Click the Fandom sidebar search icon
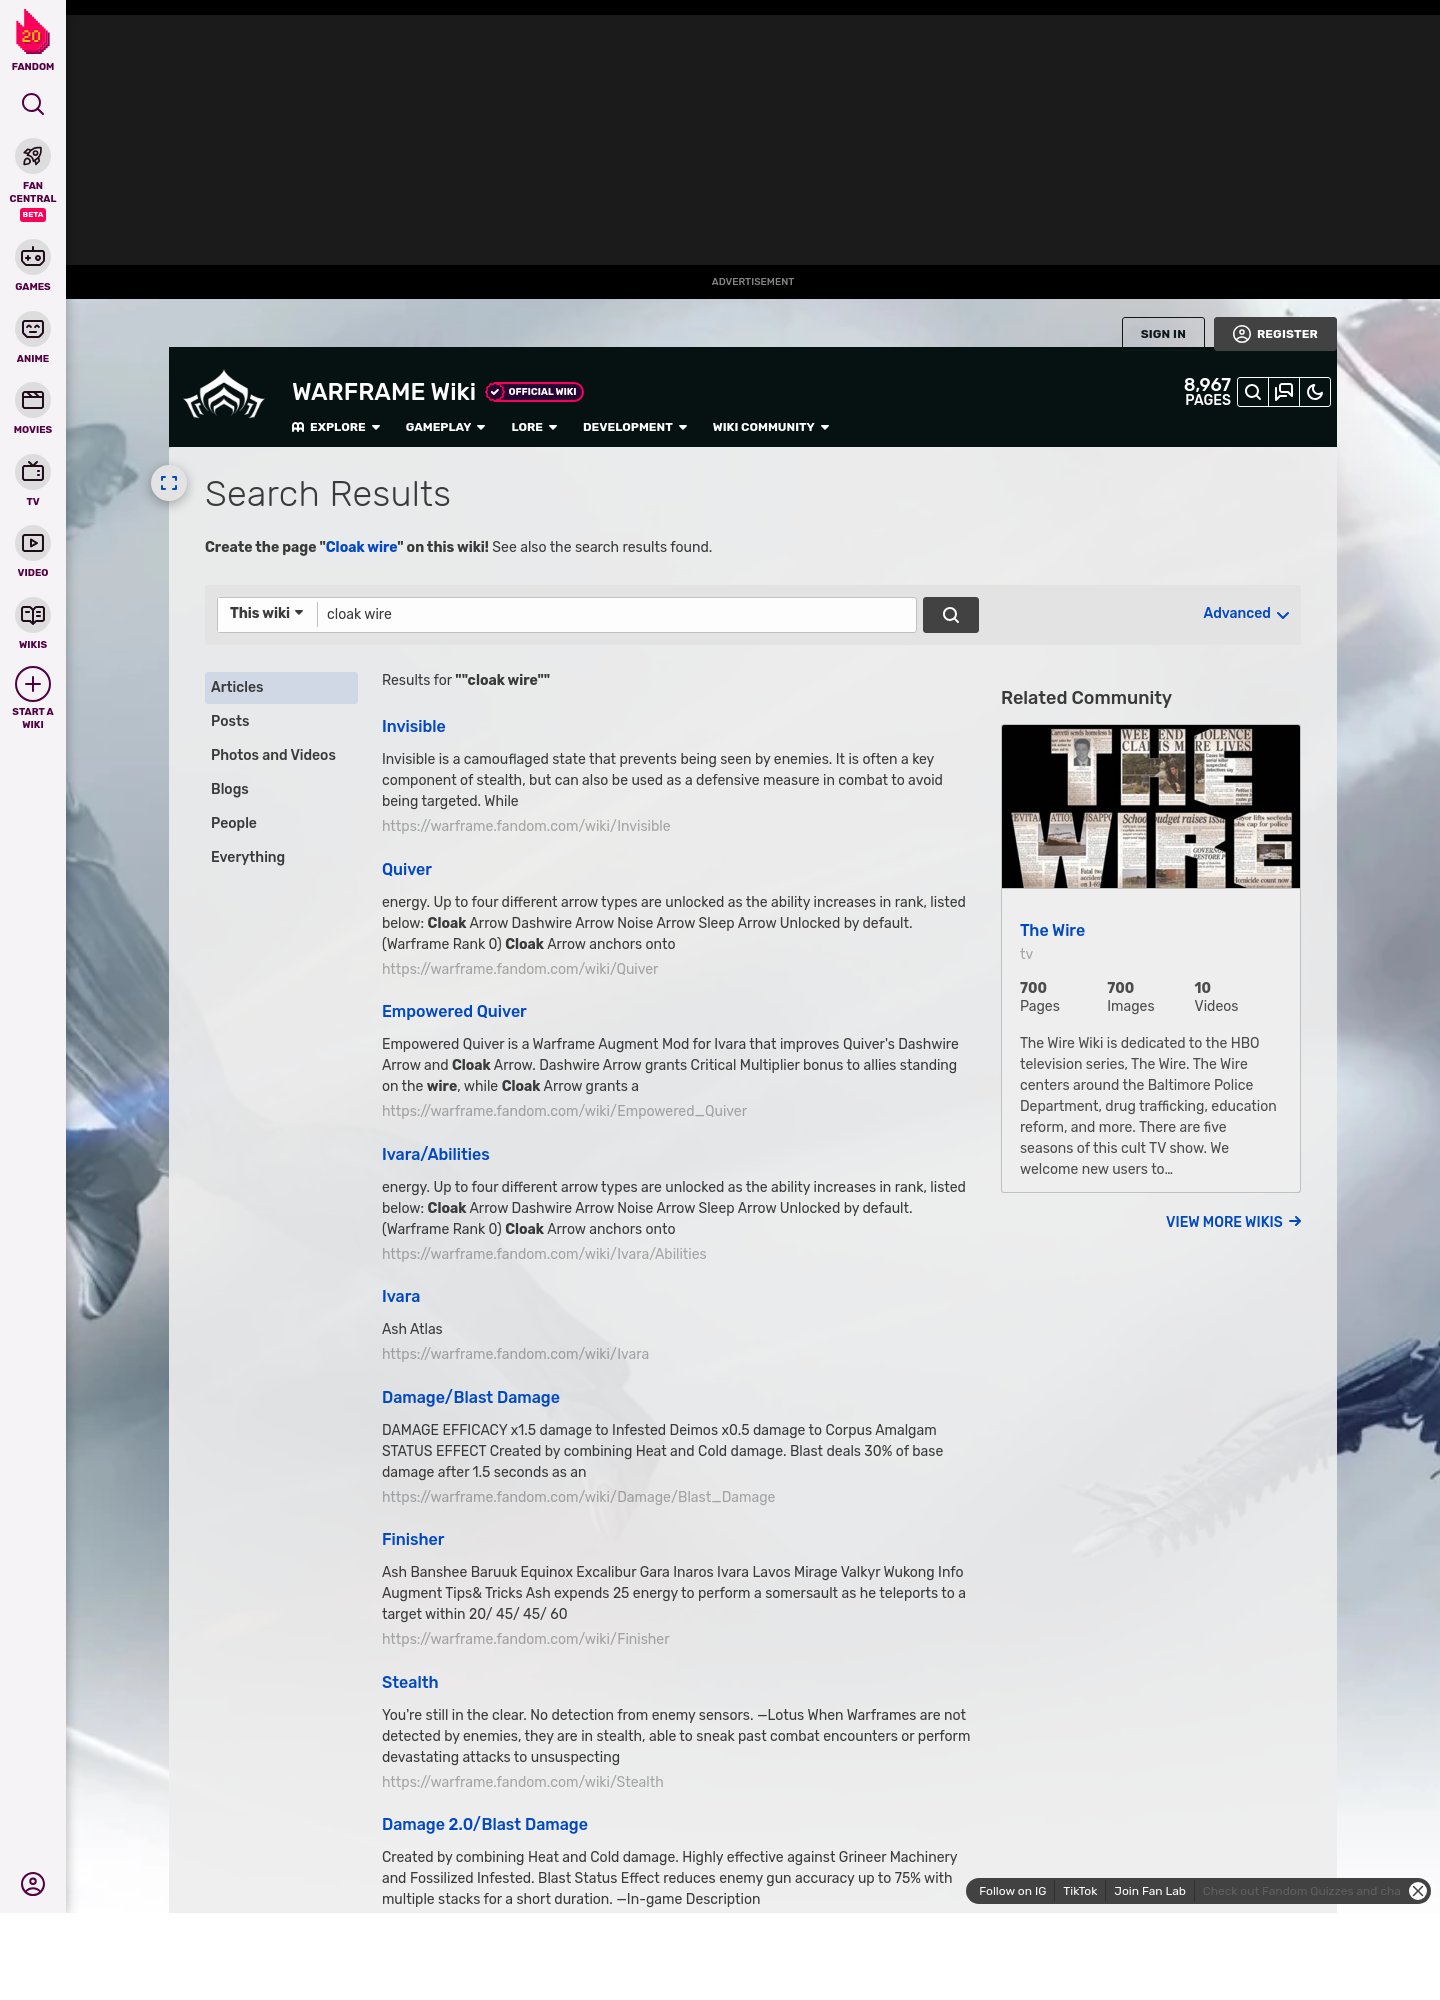The width and height of the screenshot is (1440, 2000). click(x=33, y=104)
